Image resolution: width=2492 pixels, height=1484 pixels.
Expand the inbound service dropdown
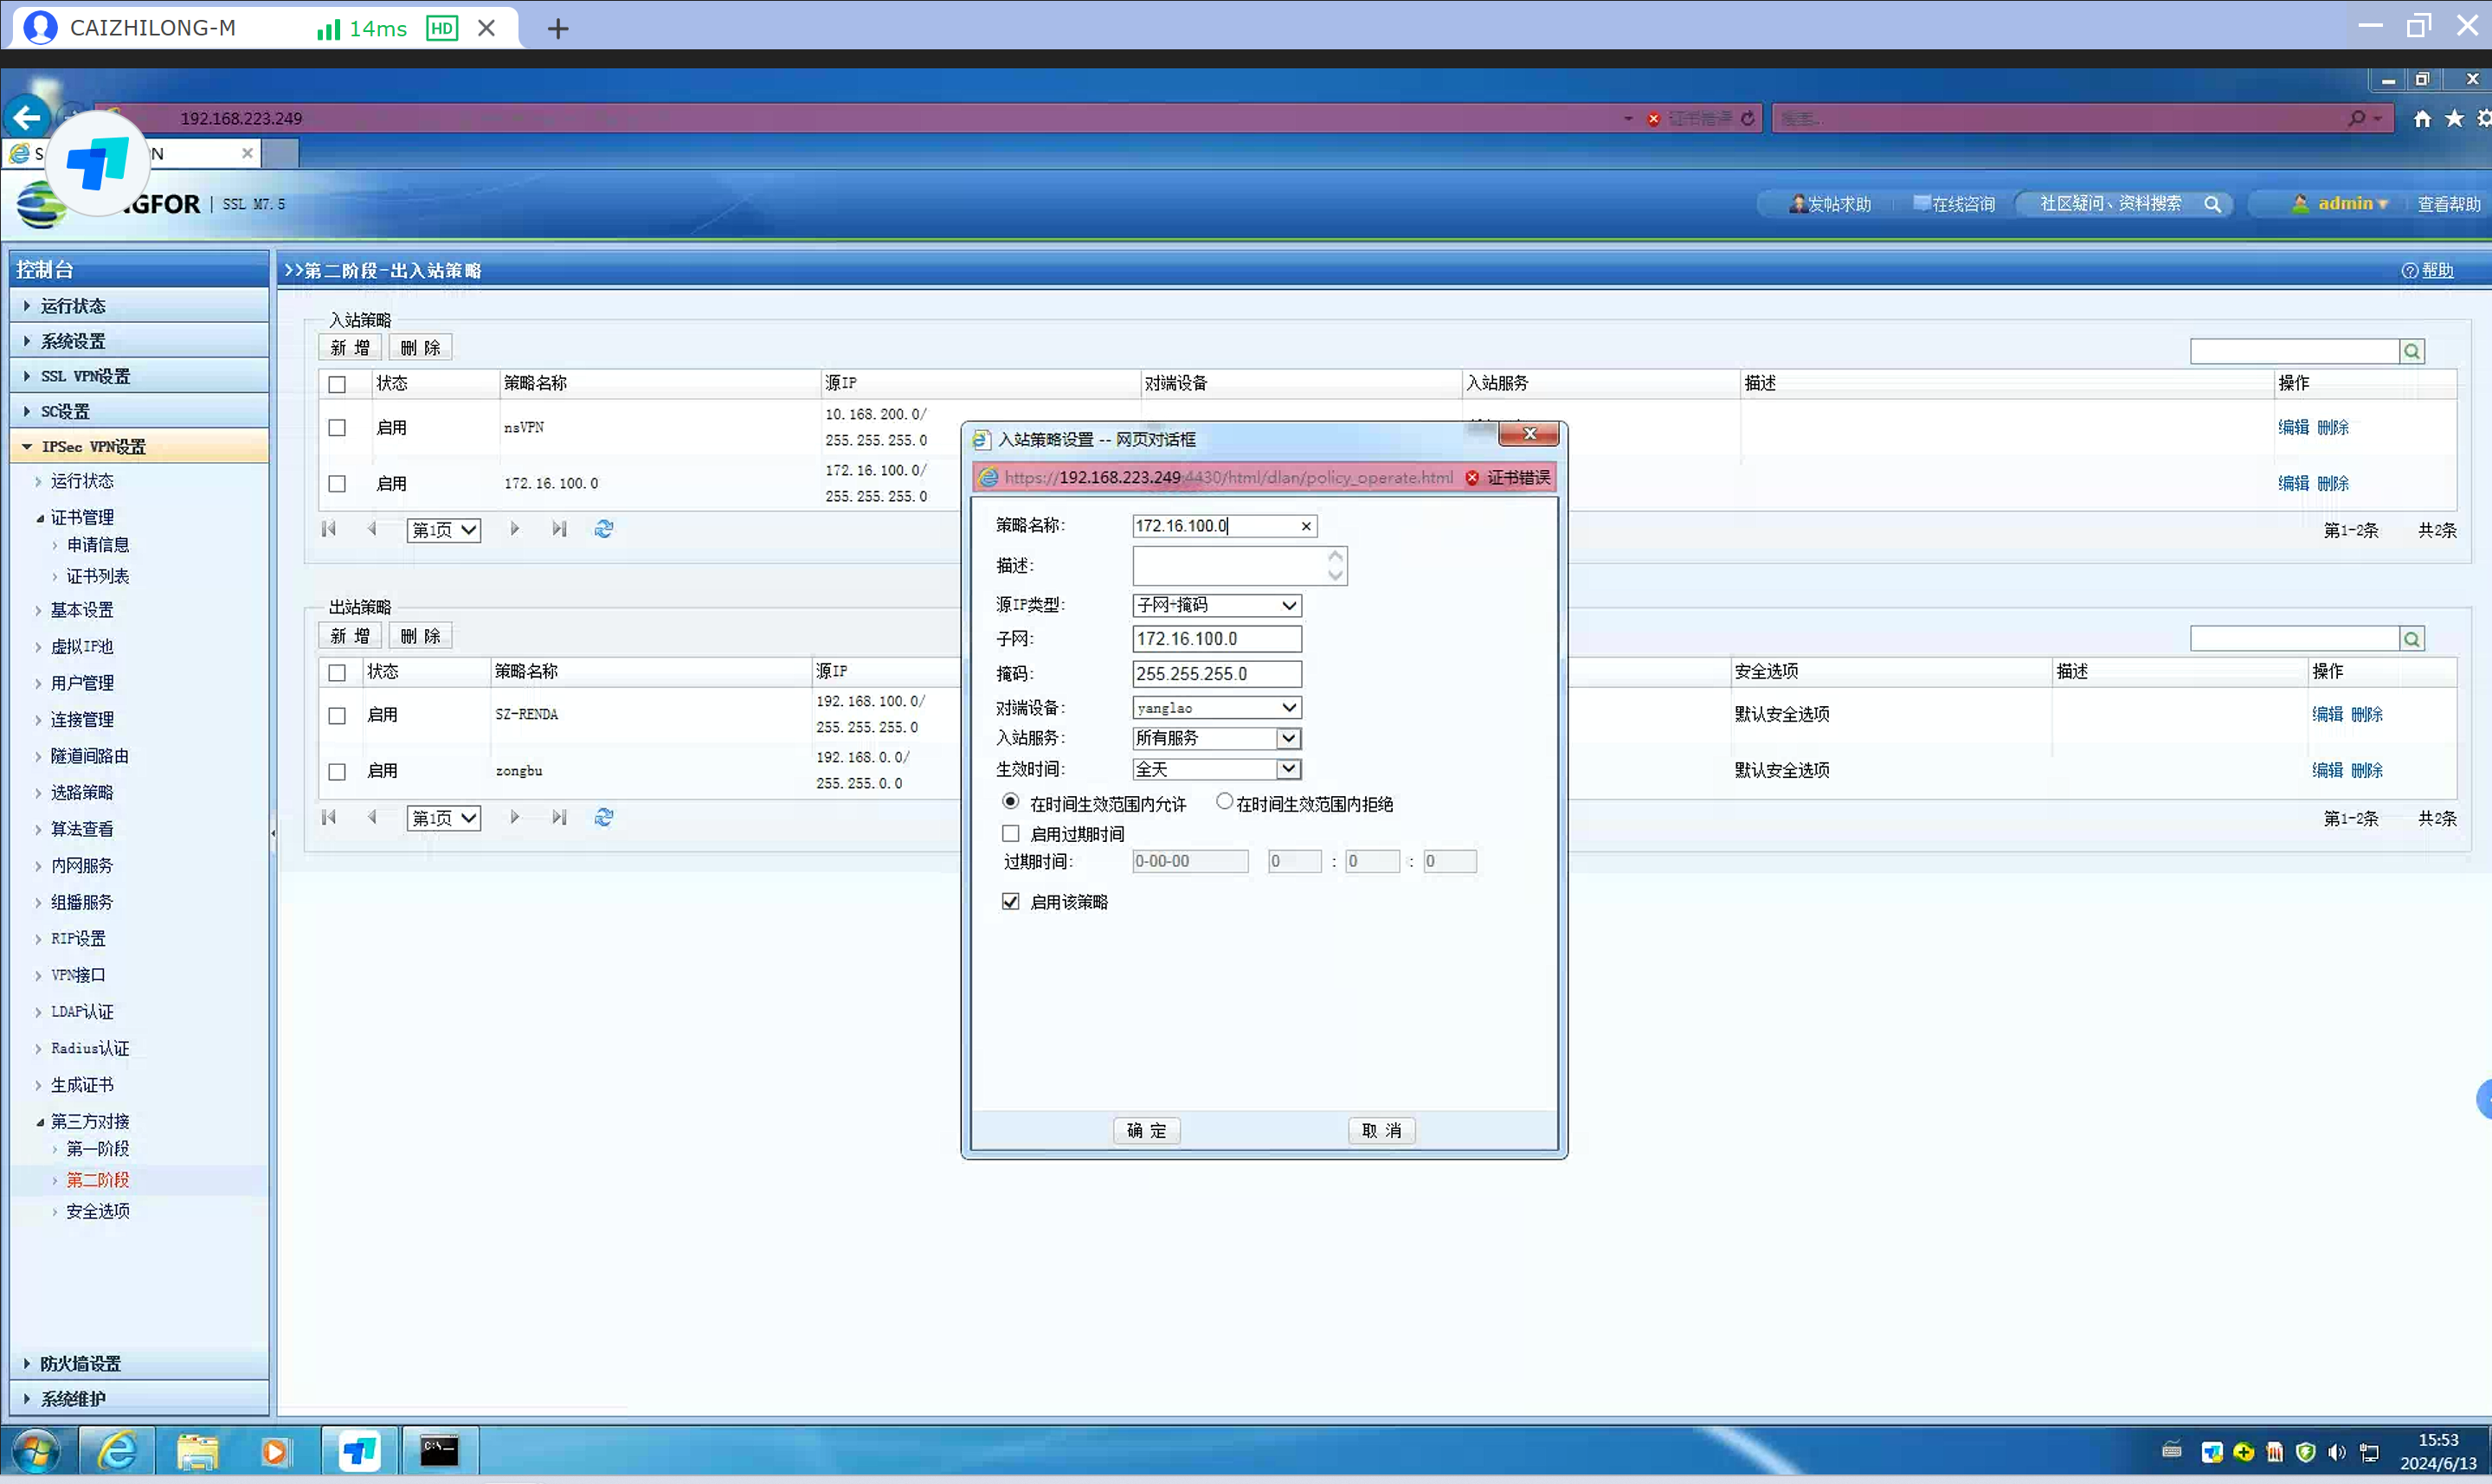point(1288,738)
